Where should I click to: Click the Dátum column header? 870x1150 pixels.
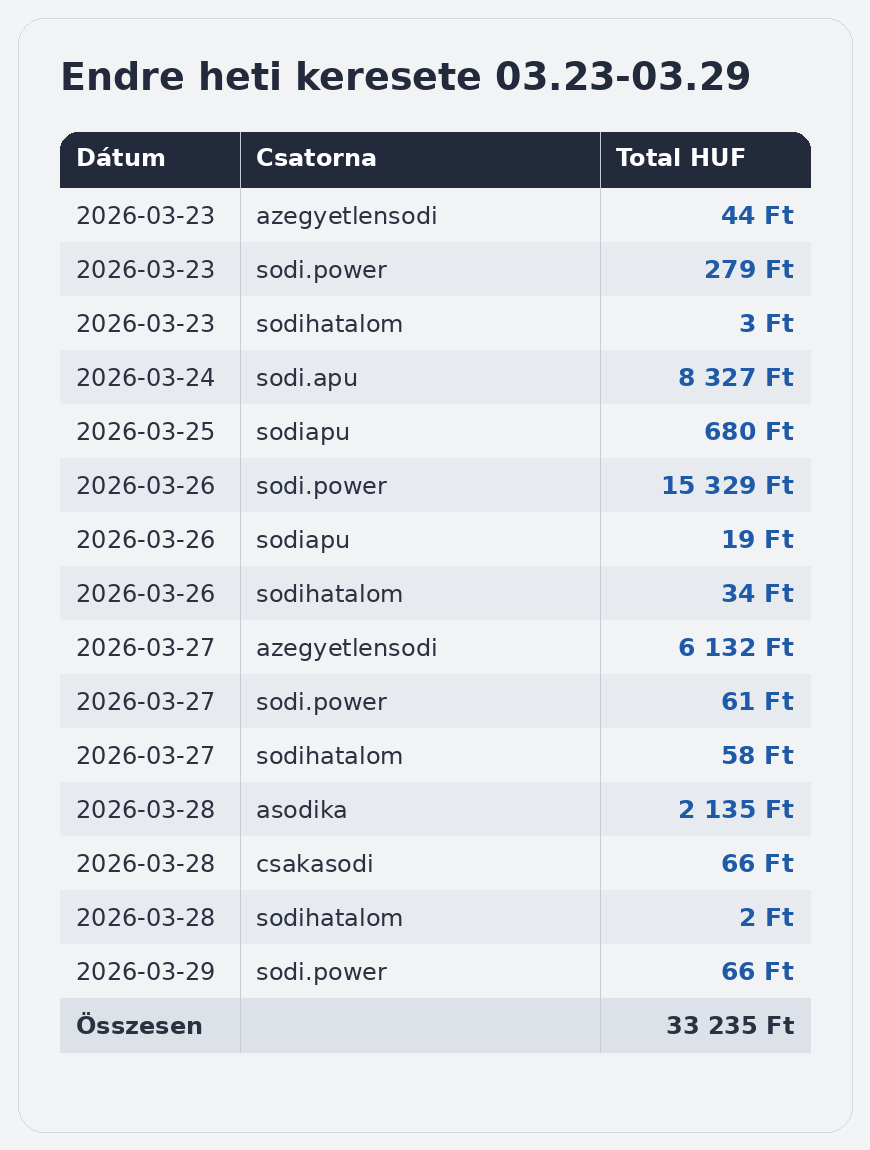click(x=121, y=159)
